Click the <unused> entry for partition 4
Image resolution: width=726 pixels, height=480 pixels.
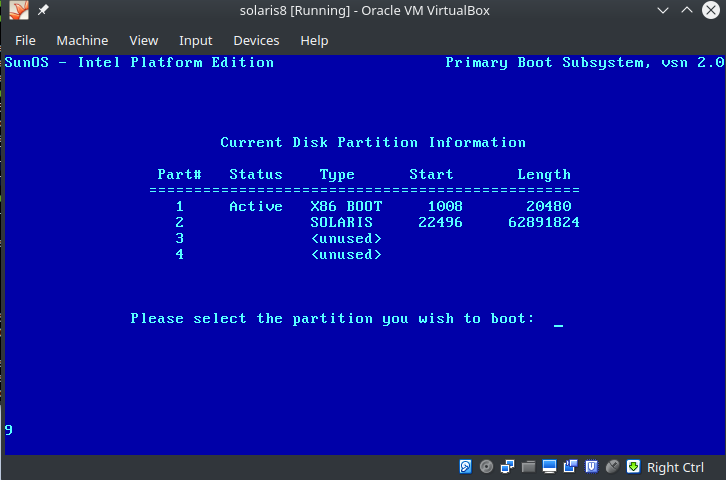346,255
